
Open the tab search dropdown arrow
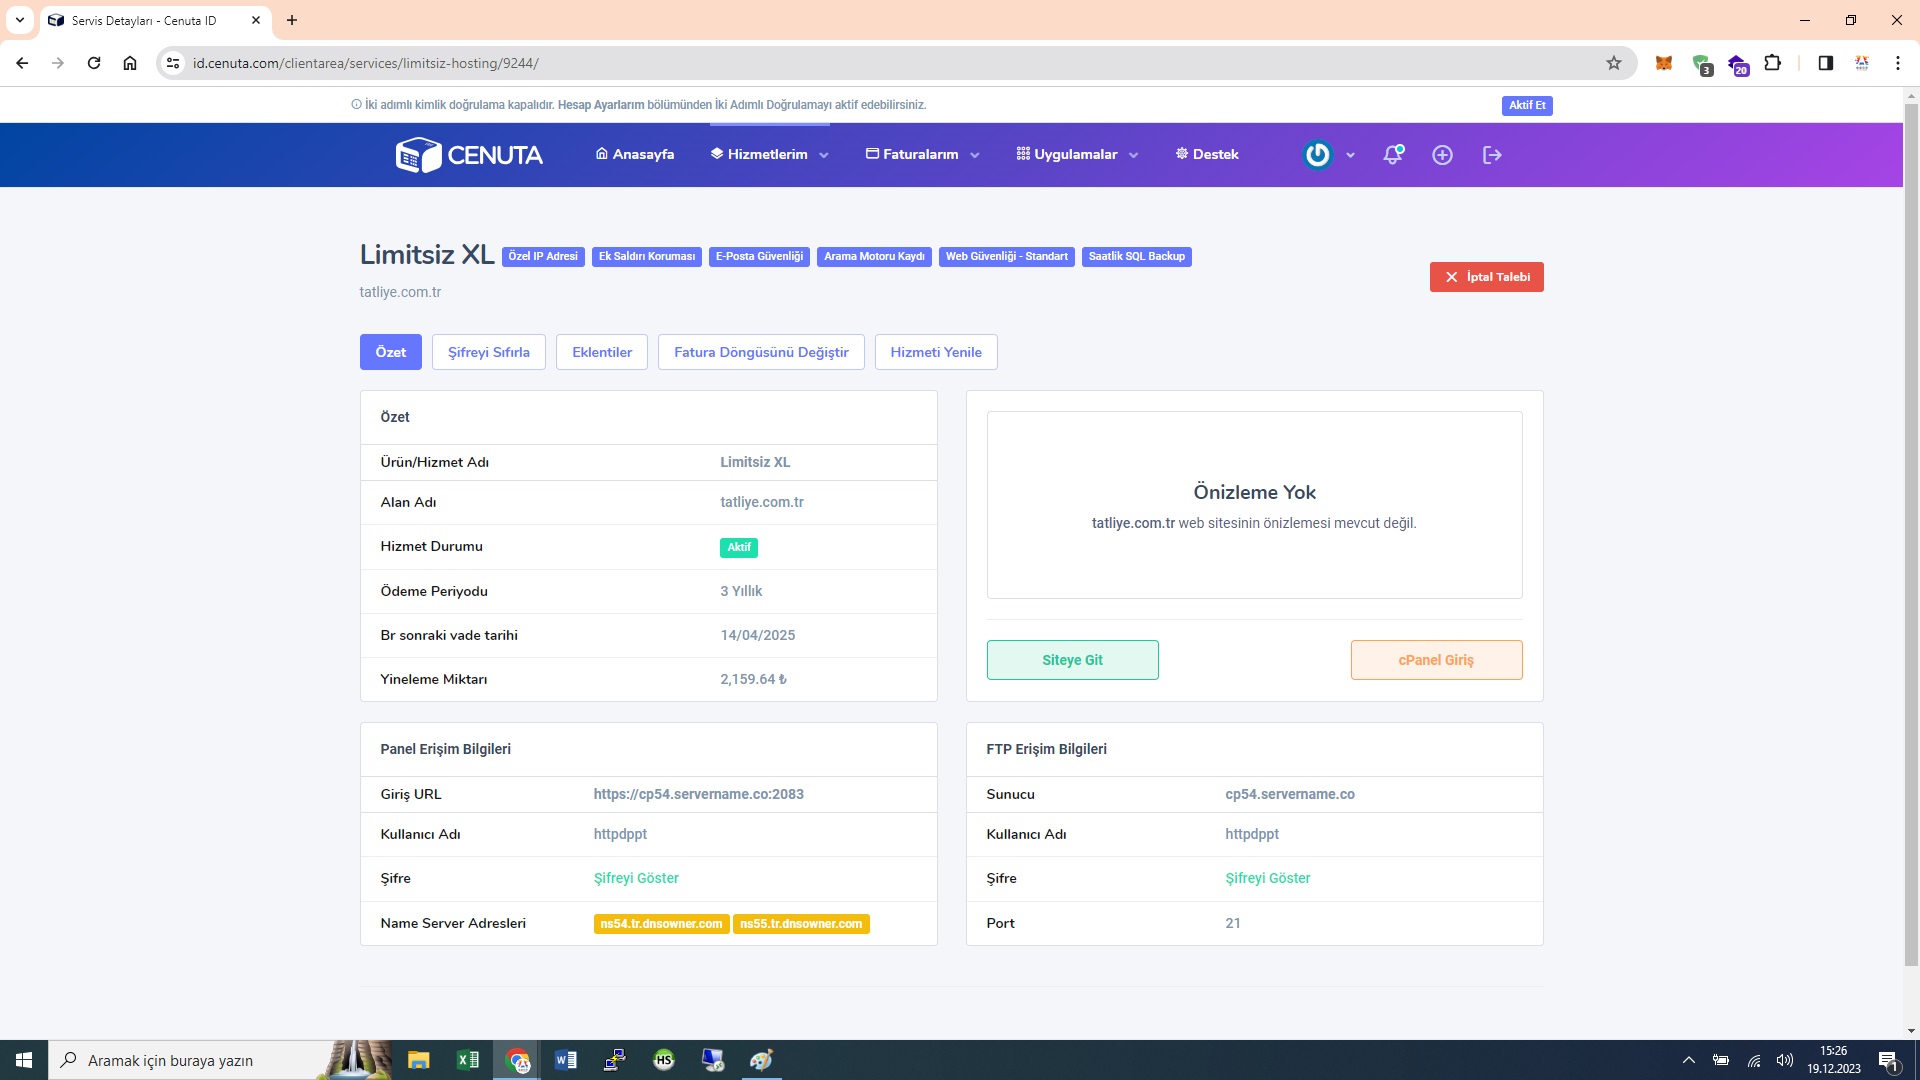click(x=19, y=20)
